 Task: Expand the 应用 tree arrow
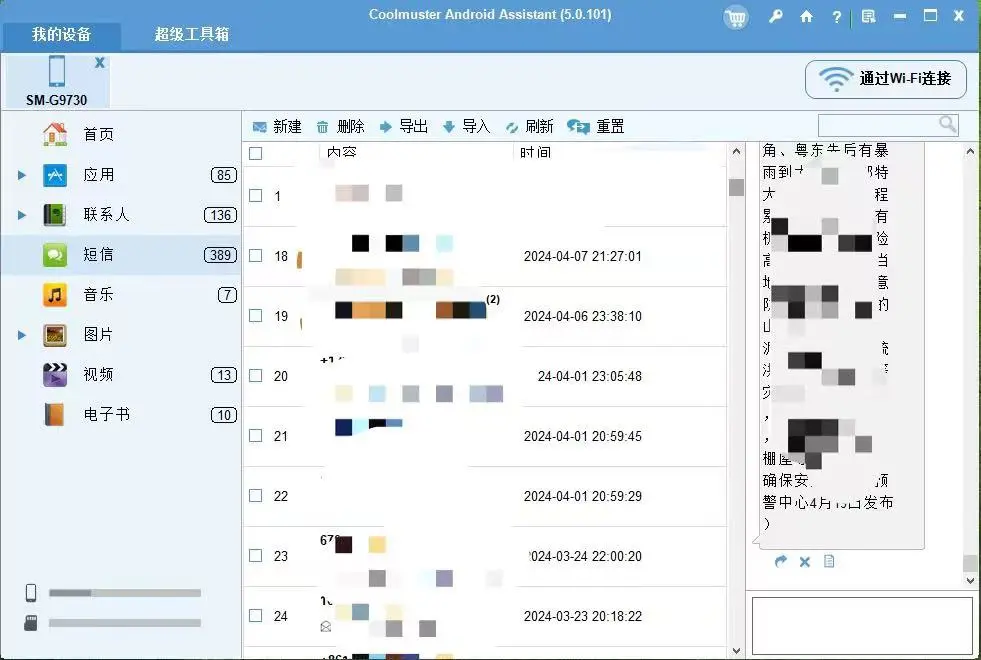[x=22, y=175]
